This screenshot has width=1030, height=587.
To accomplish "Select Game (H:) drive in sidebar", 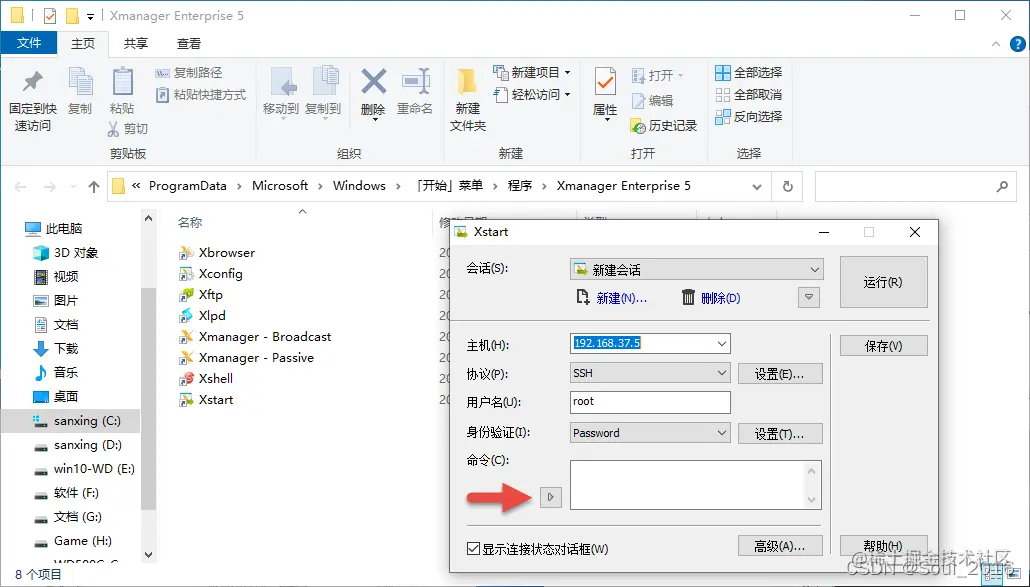I will 73,541.
